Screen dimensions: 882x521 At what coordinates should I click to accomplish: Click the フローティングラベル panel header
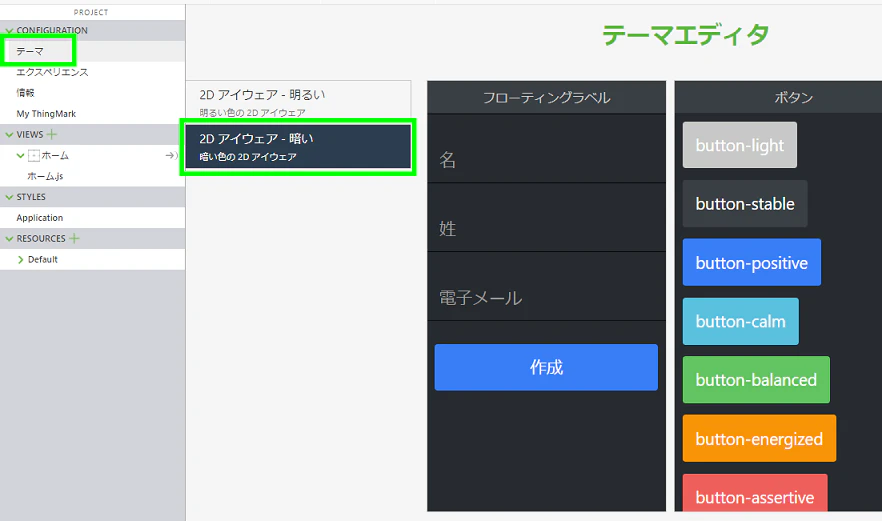point(546,97)
